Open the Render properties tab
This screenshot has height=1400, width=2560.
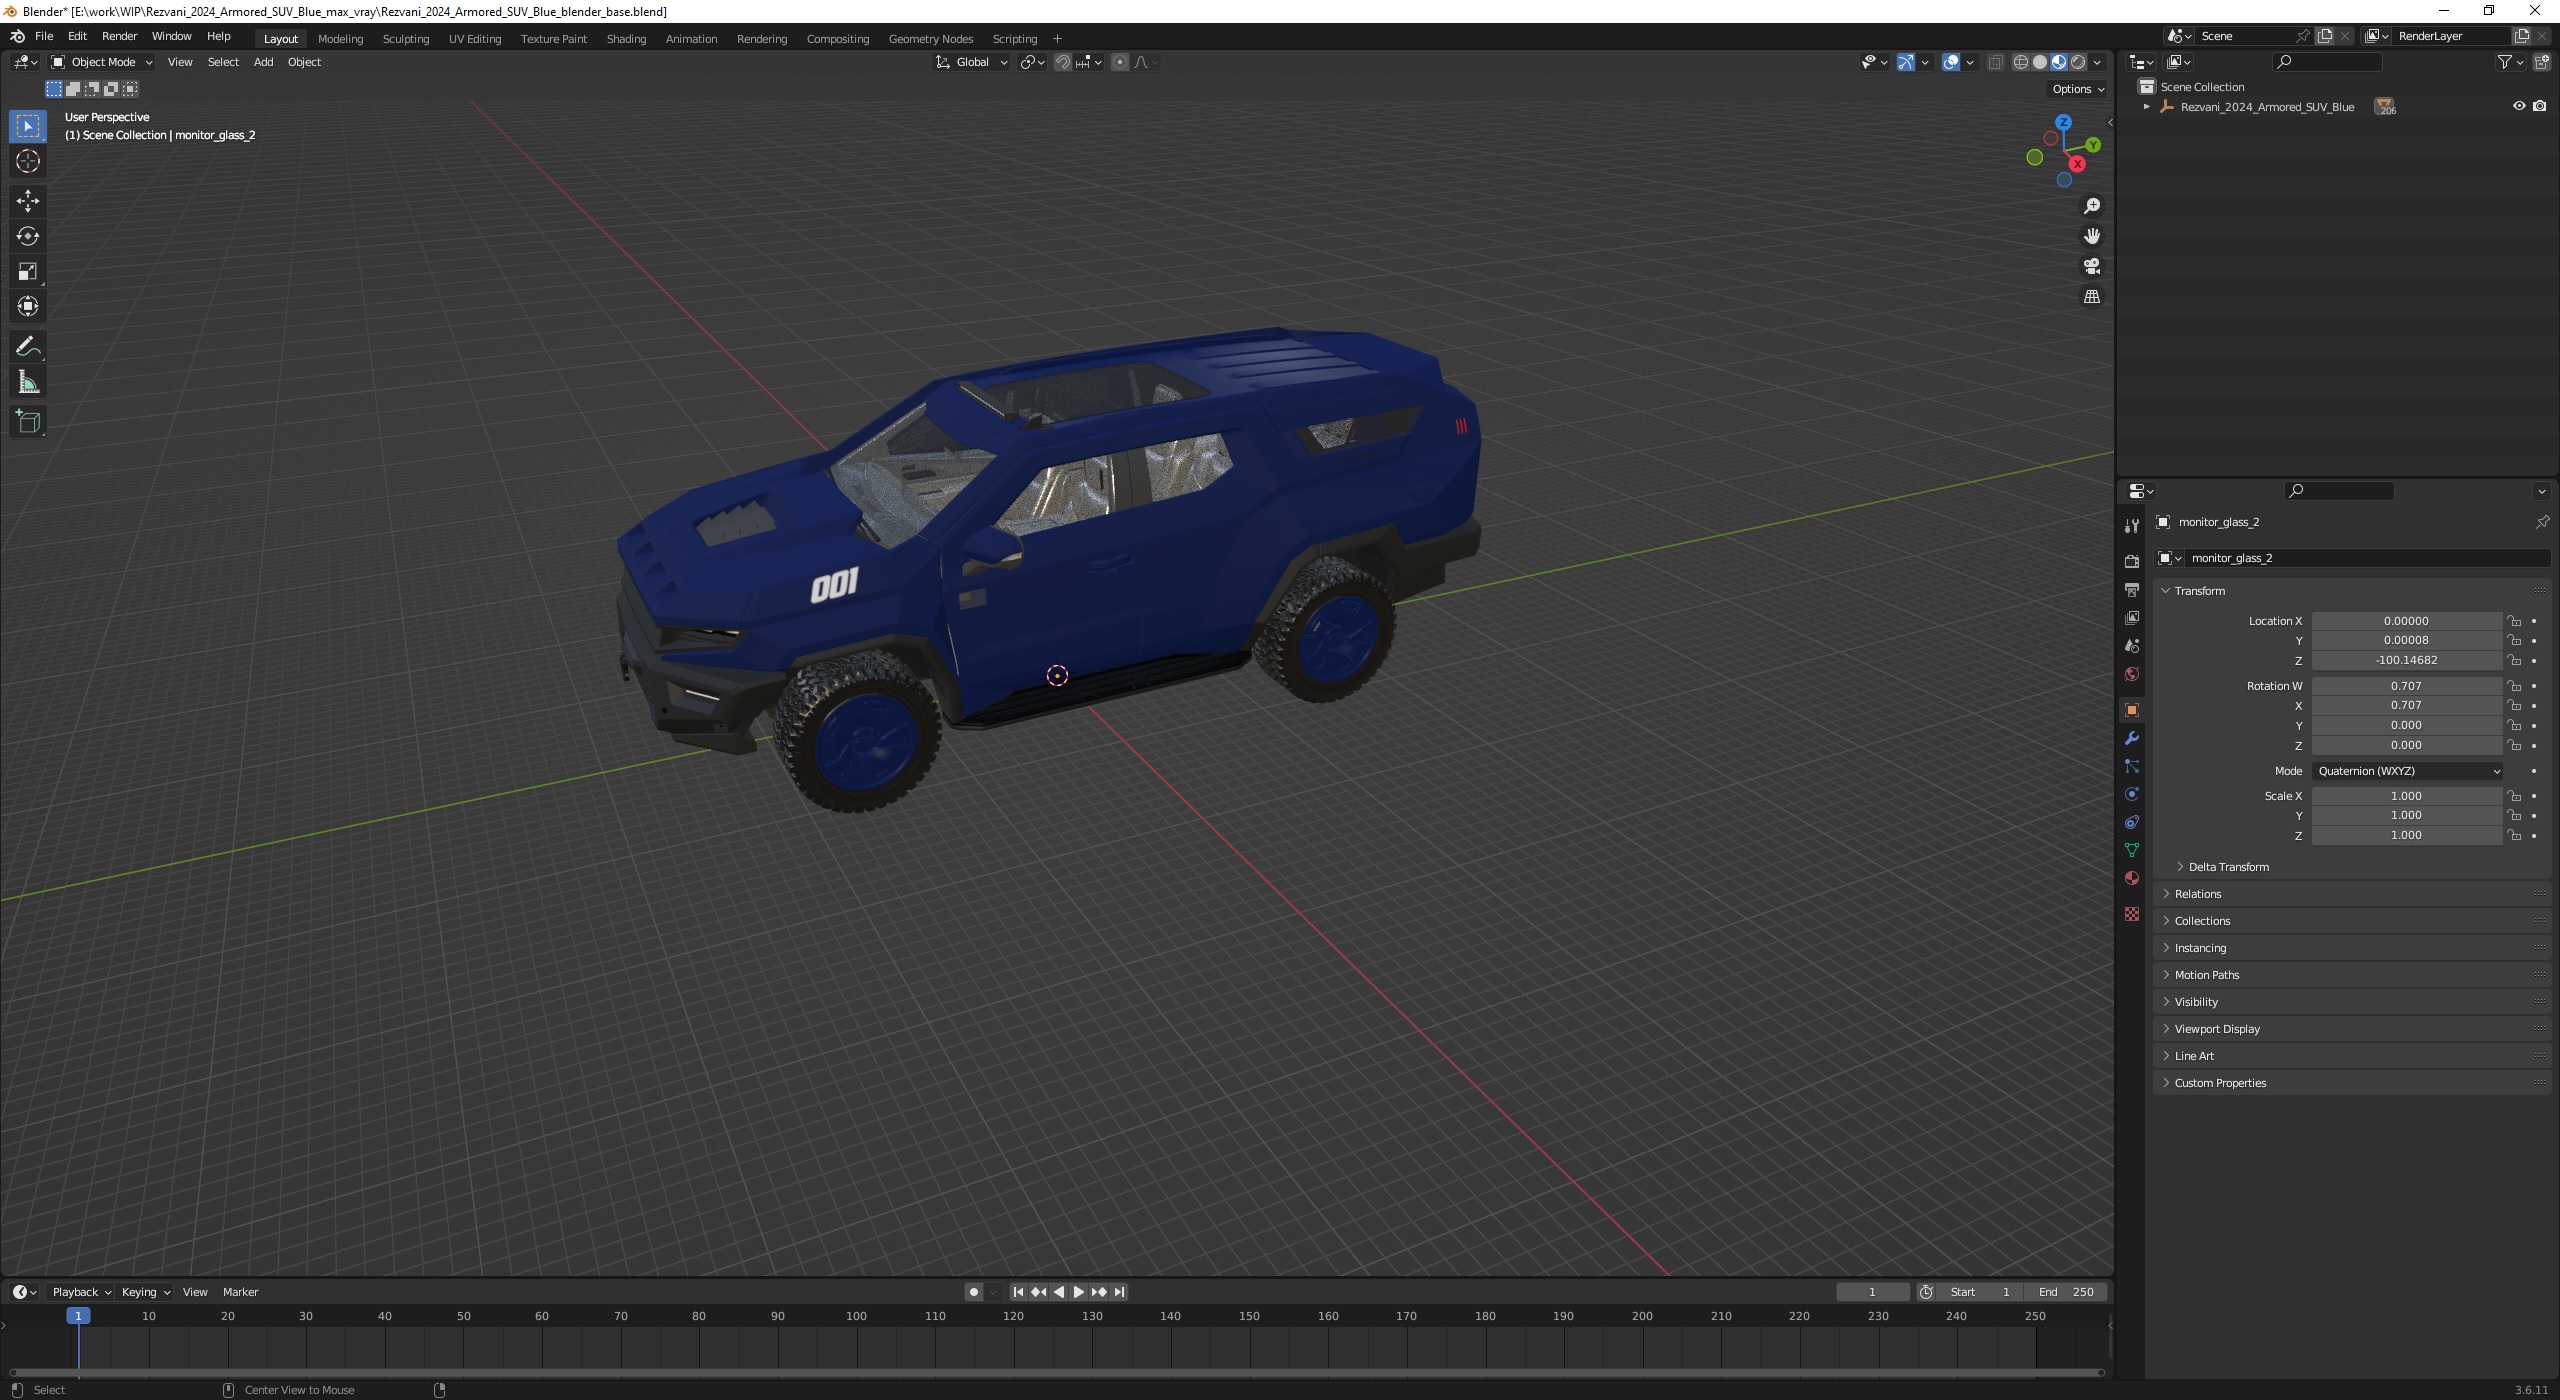[x=2131, y=561]
